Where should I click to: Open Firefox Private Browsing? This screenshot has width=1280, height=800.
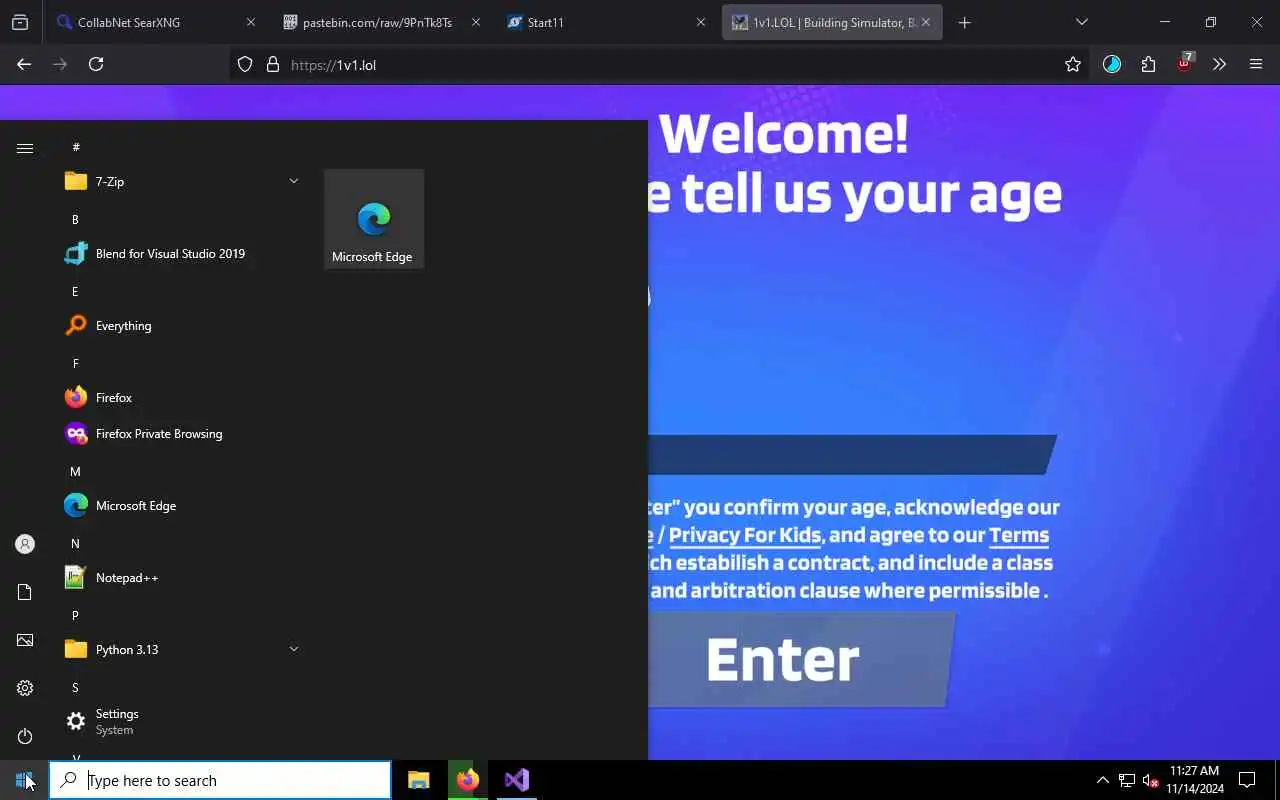pyautogui.click(x=180, y=433)
